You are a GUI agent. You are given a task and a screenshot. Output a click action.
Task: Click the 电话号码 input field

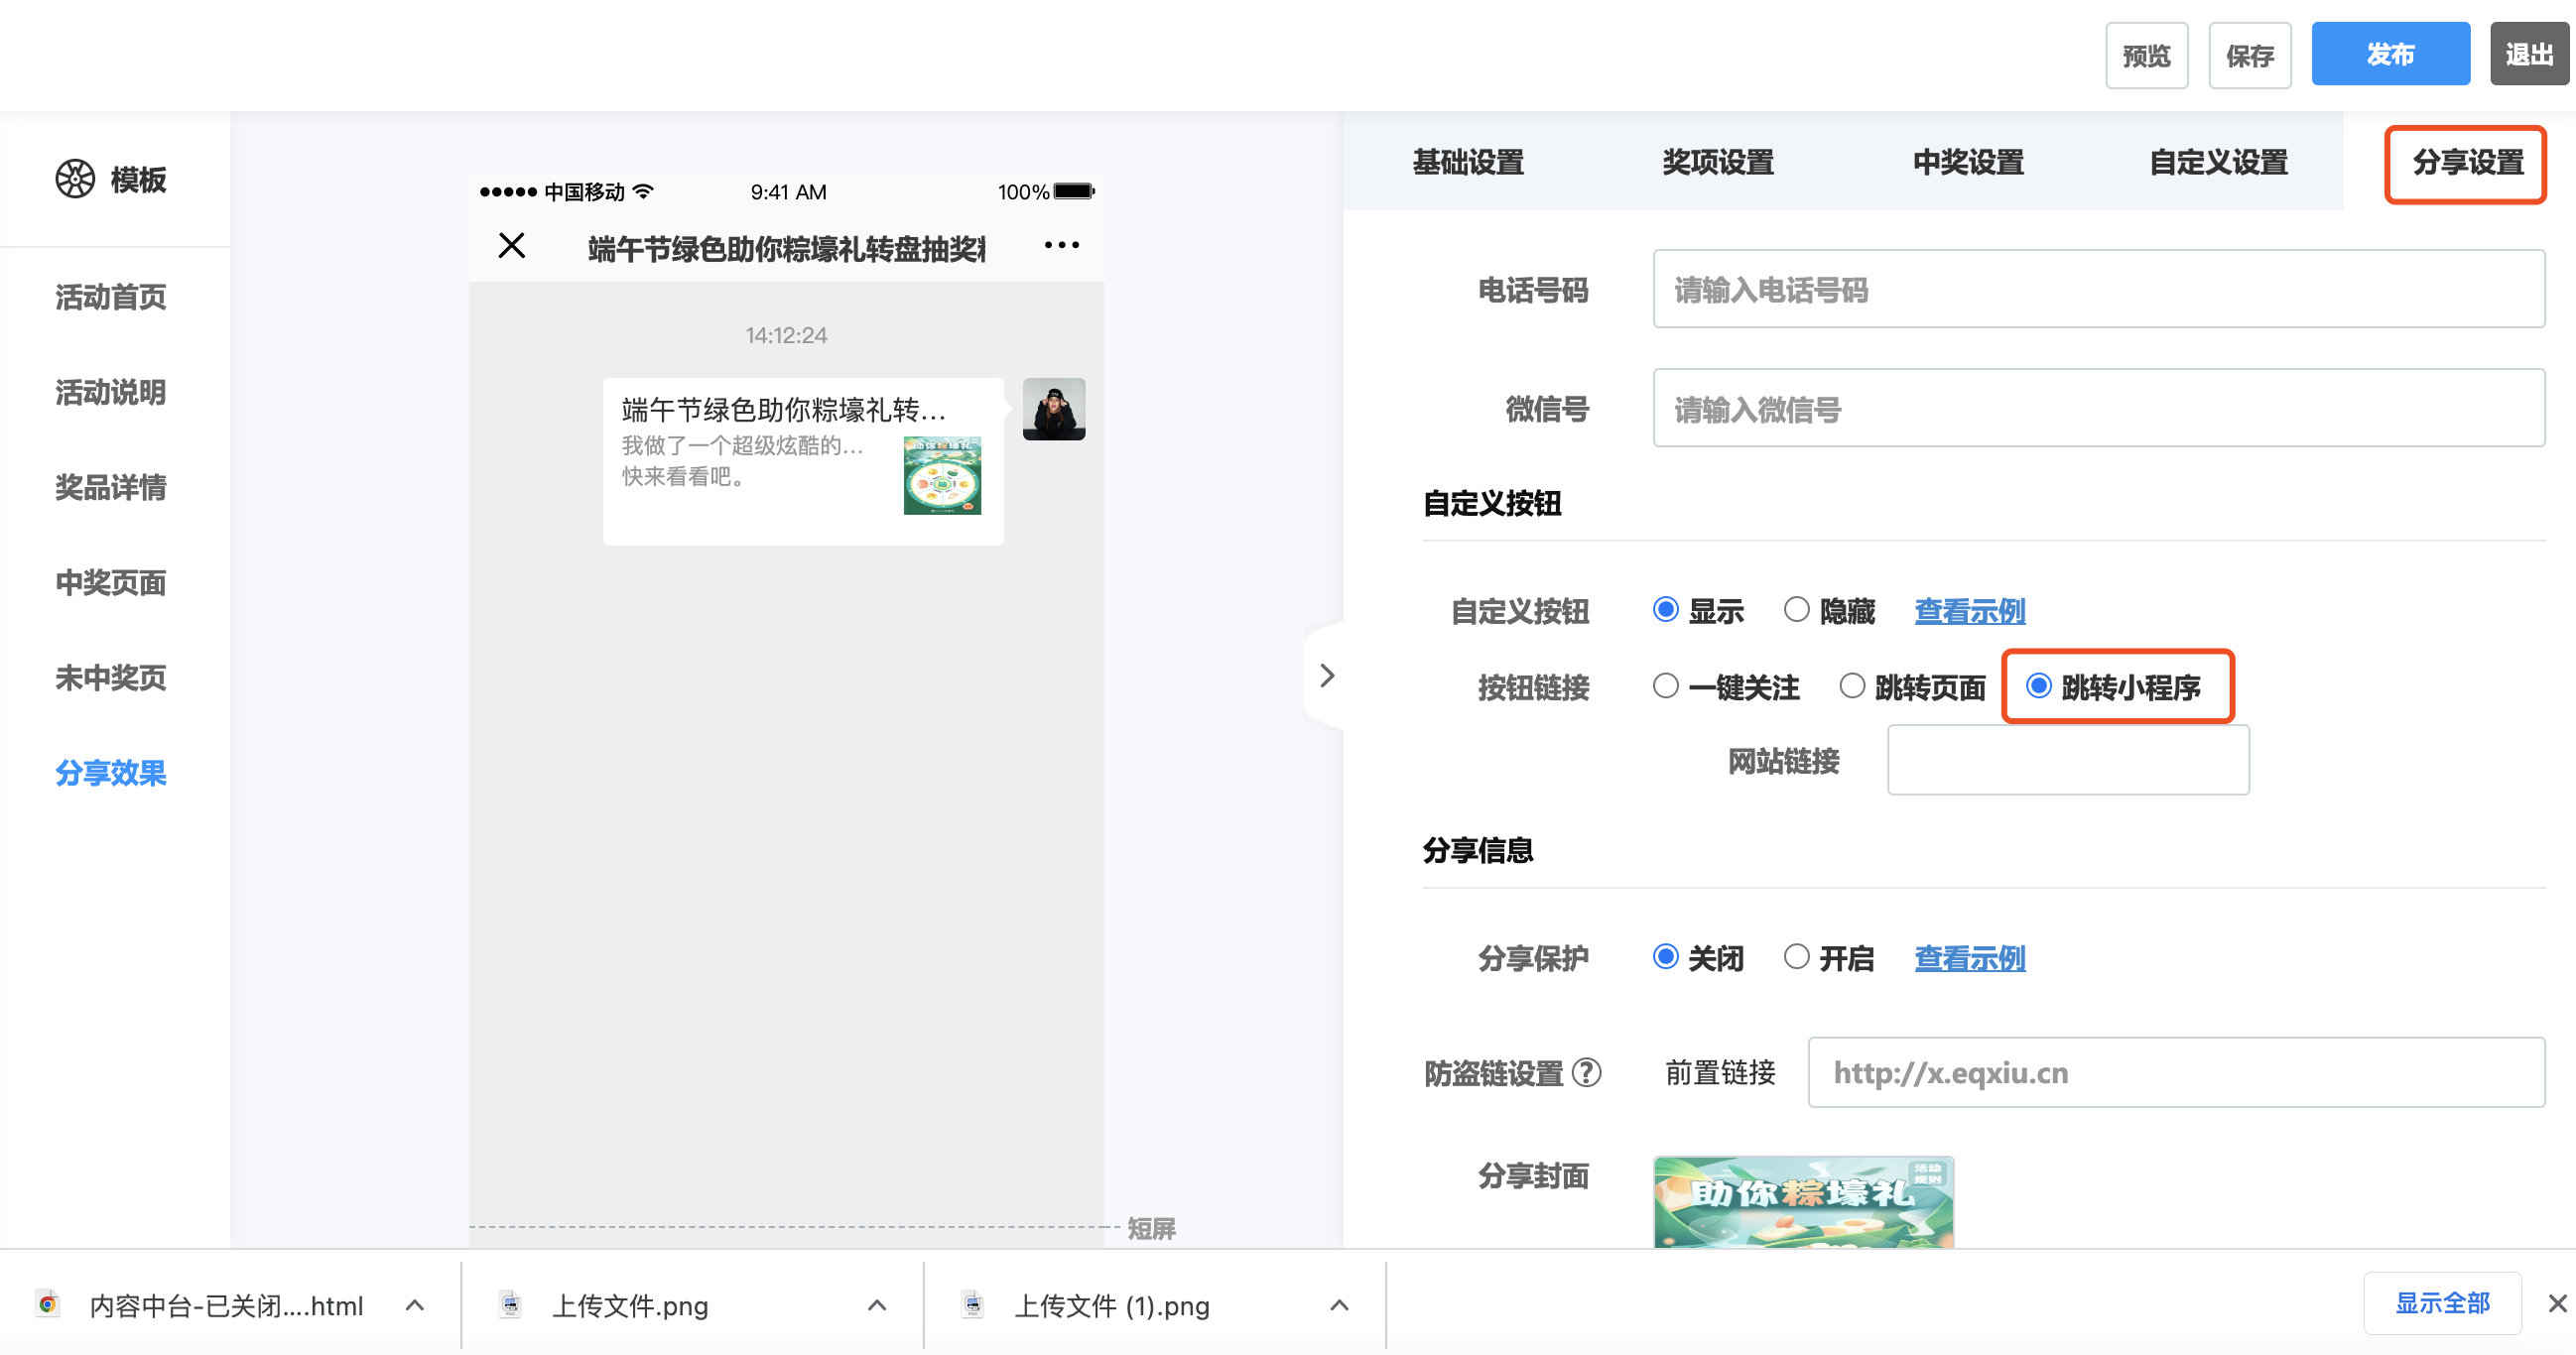click(2098, 289)
